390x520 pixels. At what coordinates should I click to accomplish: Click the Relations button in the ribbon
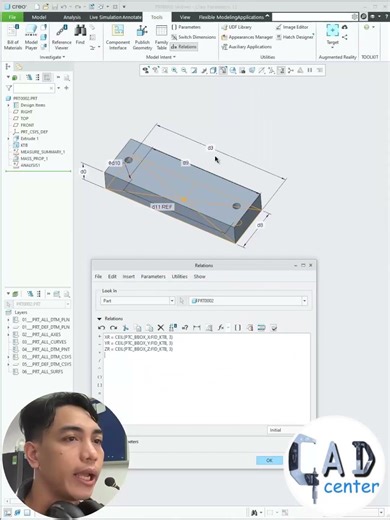point(184,47)
